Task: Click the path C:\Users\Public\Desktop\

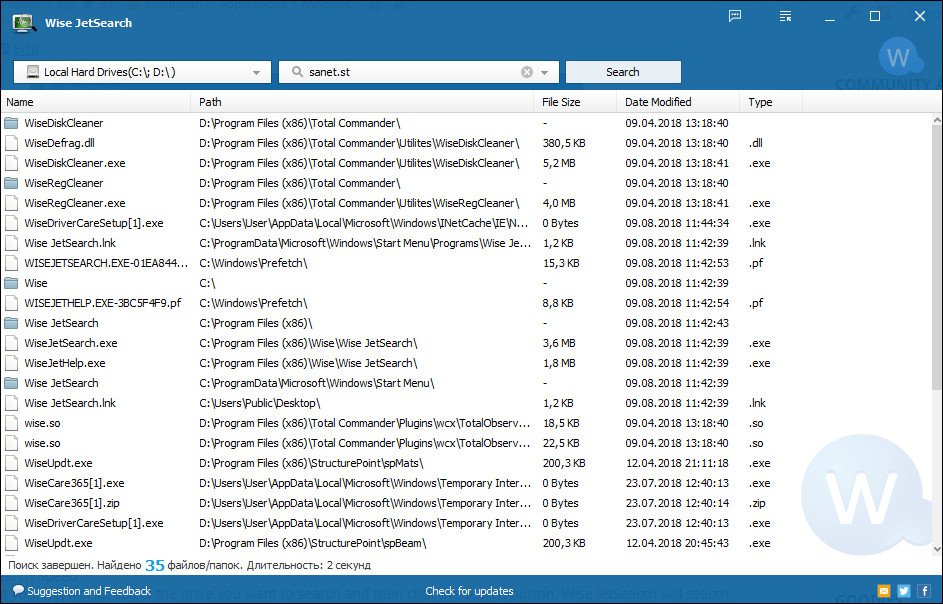Action: (260, 403)
